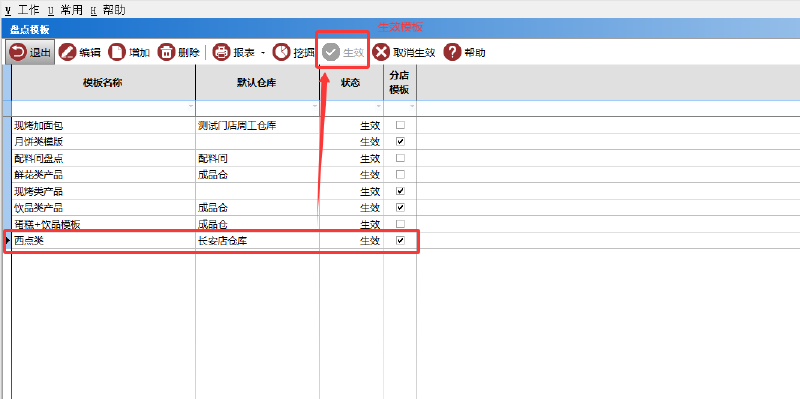Image resolution: width=800 pixels, height=399 pixels.
Task: Select the 西点类 template name
Action: click(x=29, y=241)
